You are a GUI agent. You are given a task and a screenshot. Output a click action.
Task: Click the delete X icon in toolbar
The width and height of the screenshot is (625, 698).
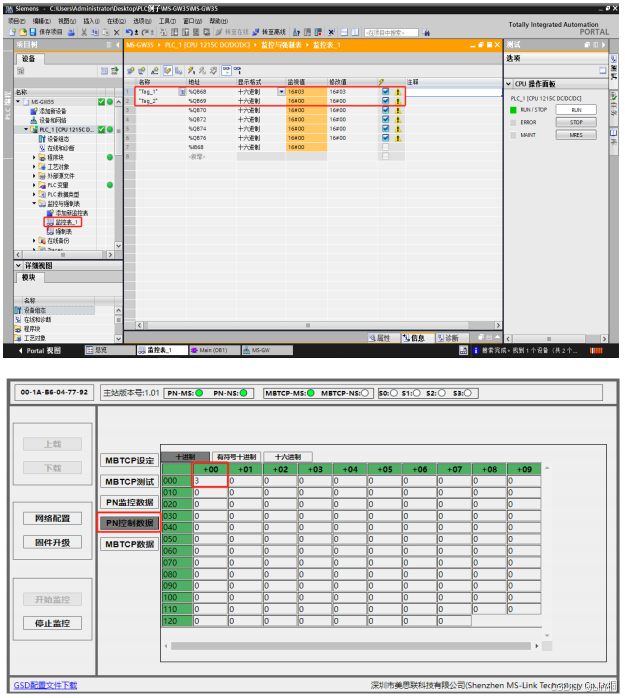(x=117, y=32)
